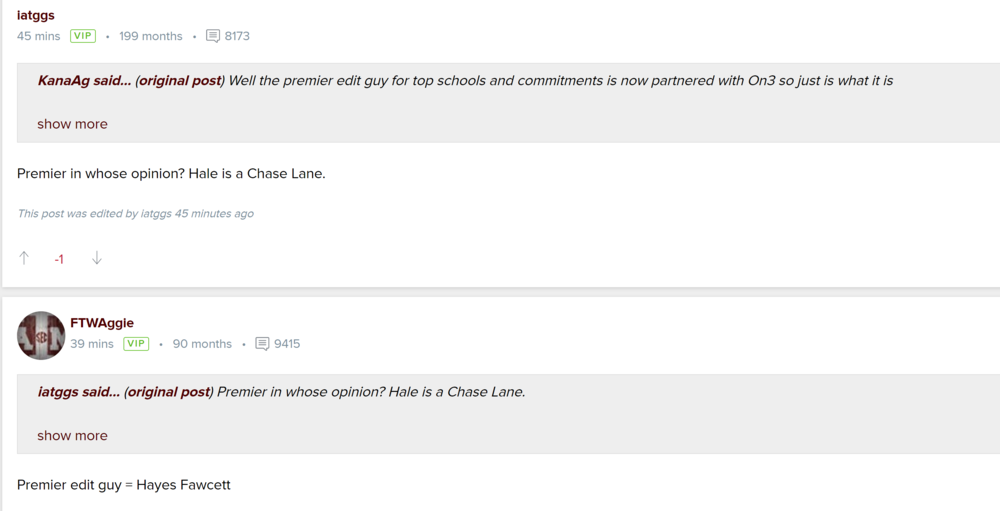Screen dimensions: 1000x511
Task: Click the 39 mins timestamp
Action: (x=92, y=344)
